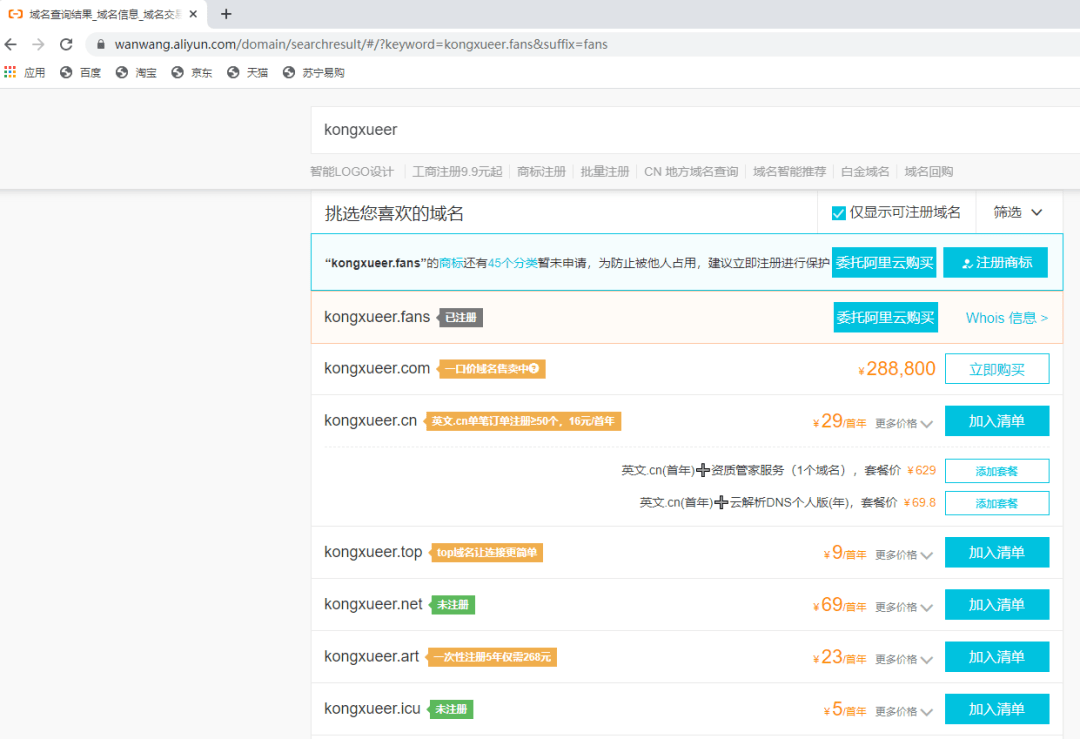Open 智能LOGO设计 link
Screen dimensions: 1080x739
(352, 171)
